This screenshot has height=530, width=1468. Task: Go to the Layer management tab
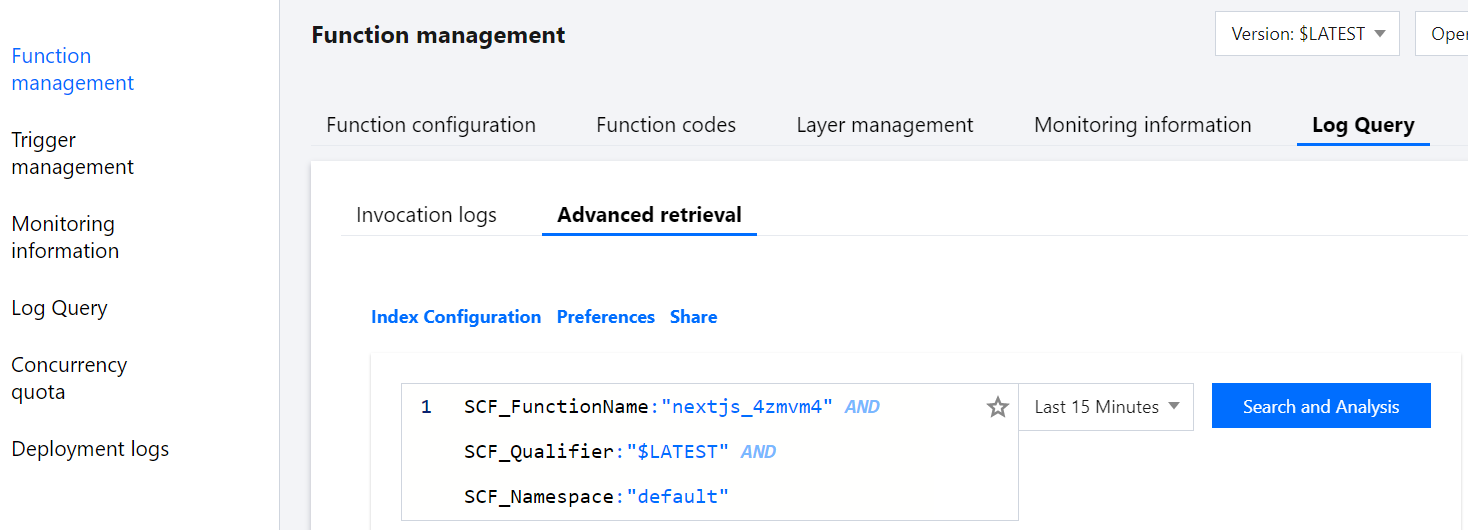[885, 125]
